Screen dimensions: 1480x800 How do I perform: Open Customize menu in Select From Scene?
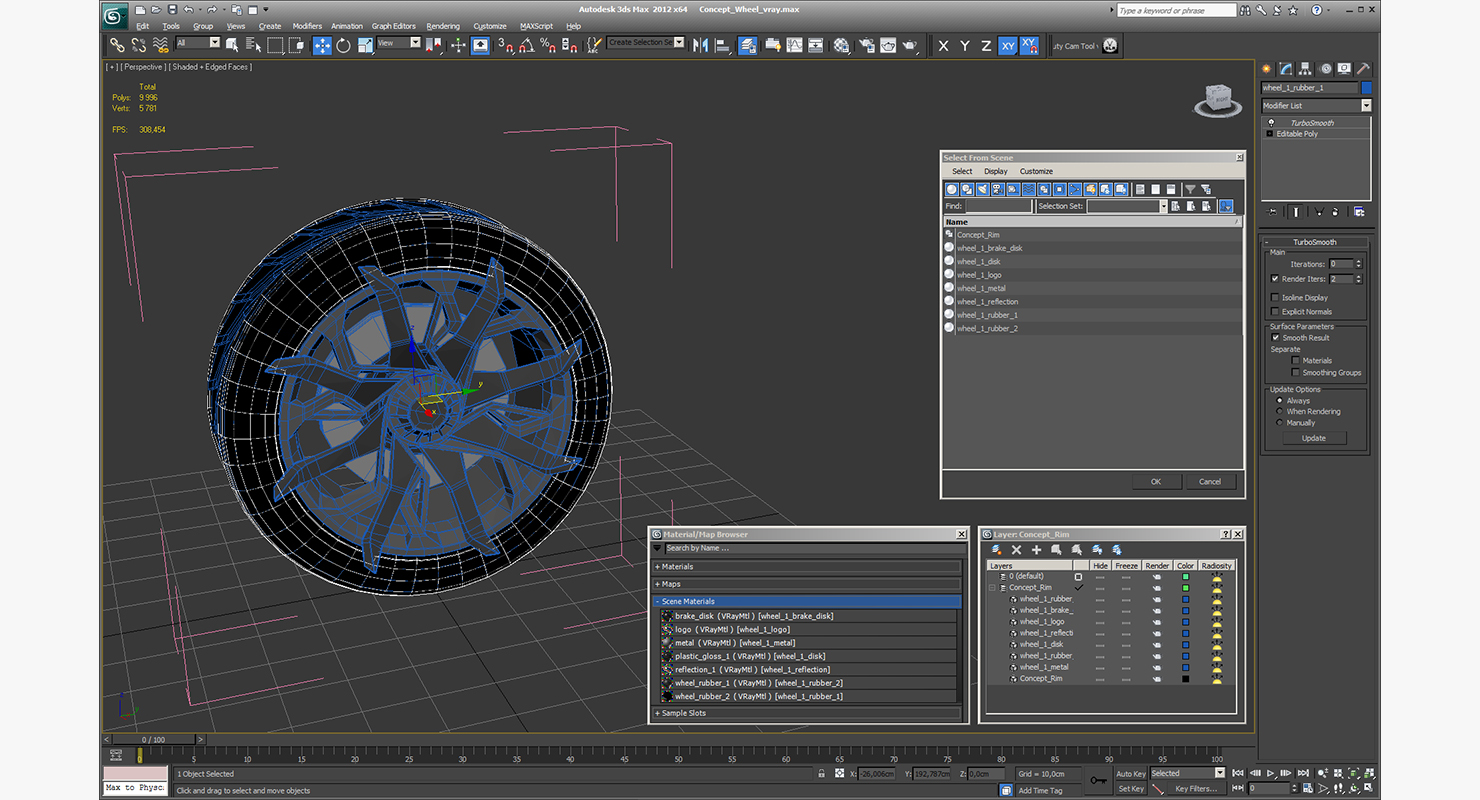click(1036, 171)
